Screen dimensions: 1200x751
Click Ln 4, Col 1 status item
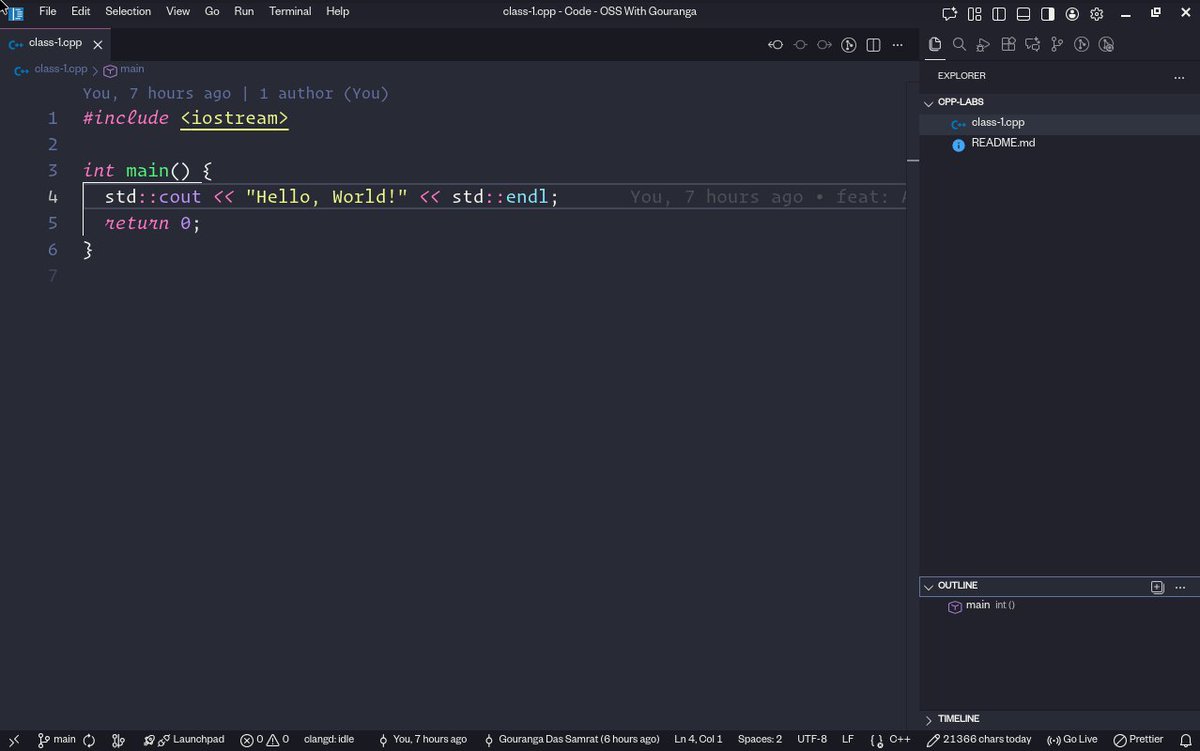698,740
